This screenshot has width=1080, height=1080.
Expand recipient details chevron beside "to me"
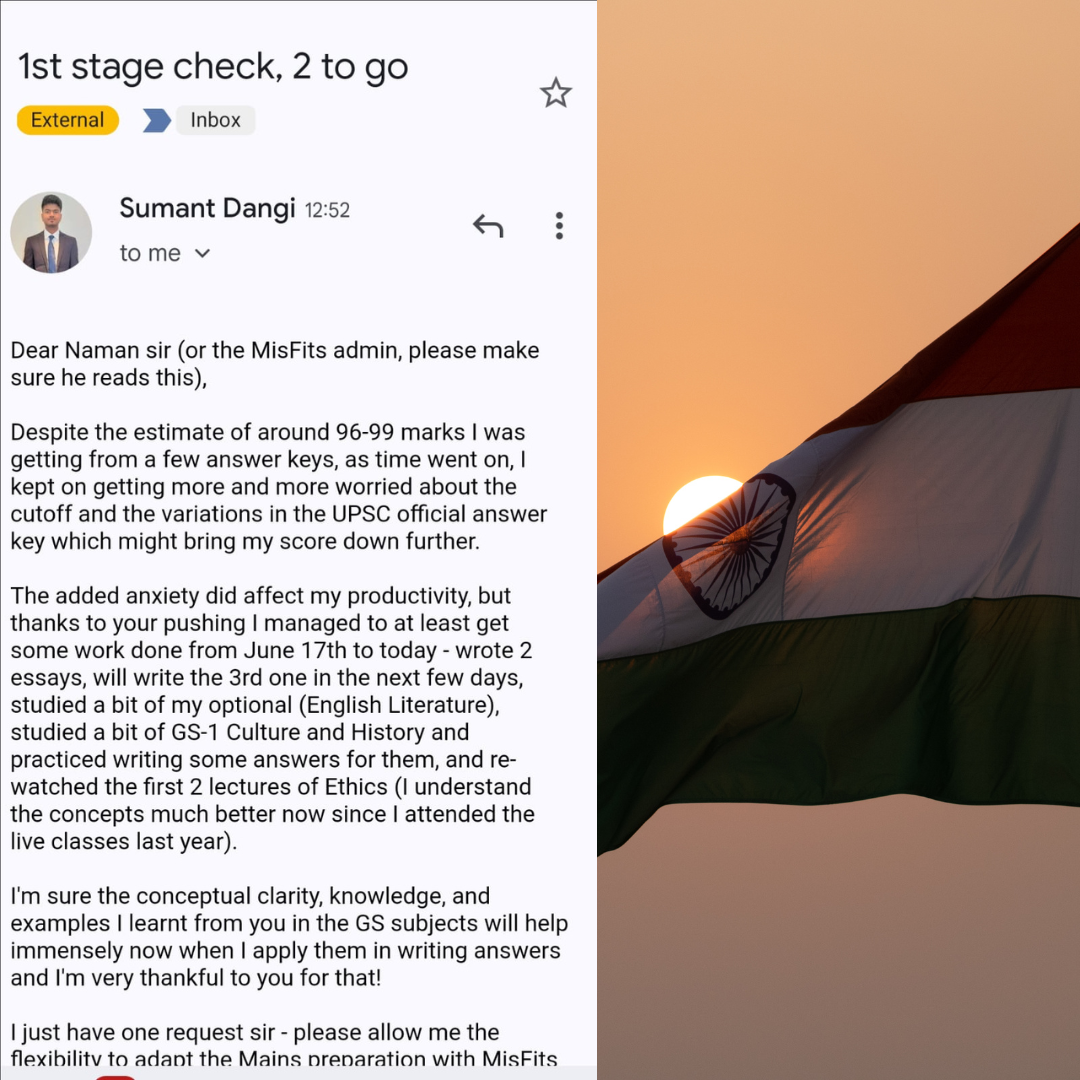click(x=202, y=253)
